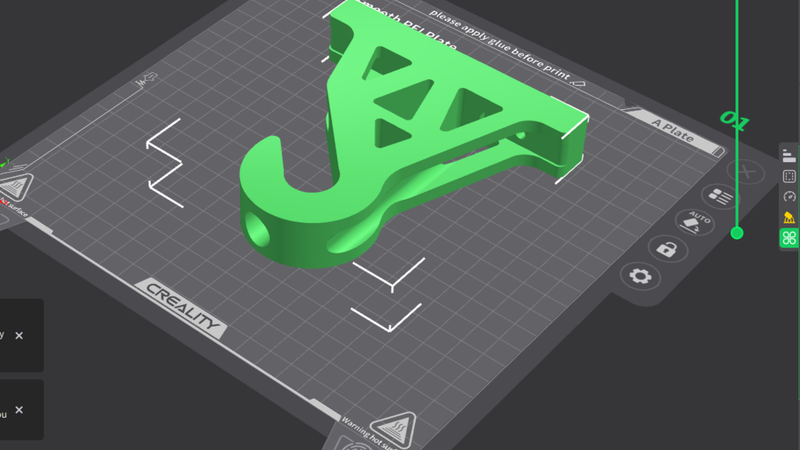Click the remove plate X circle

coord(745,171)
